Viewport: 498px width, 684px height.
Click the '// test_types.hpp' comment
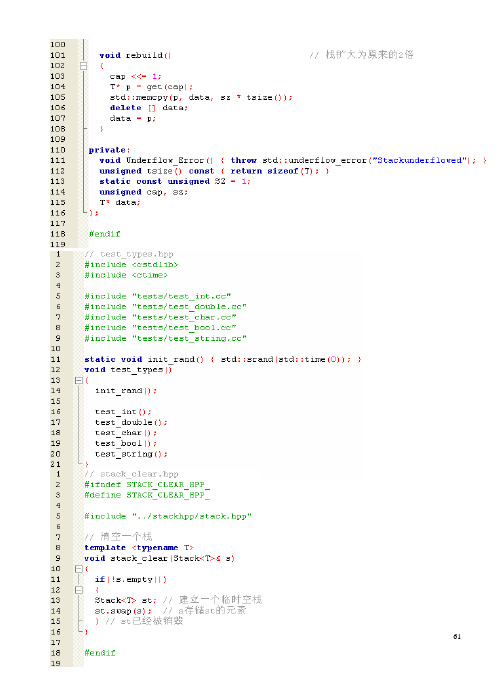129,254
